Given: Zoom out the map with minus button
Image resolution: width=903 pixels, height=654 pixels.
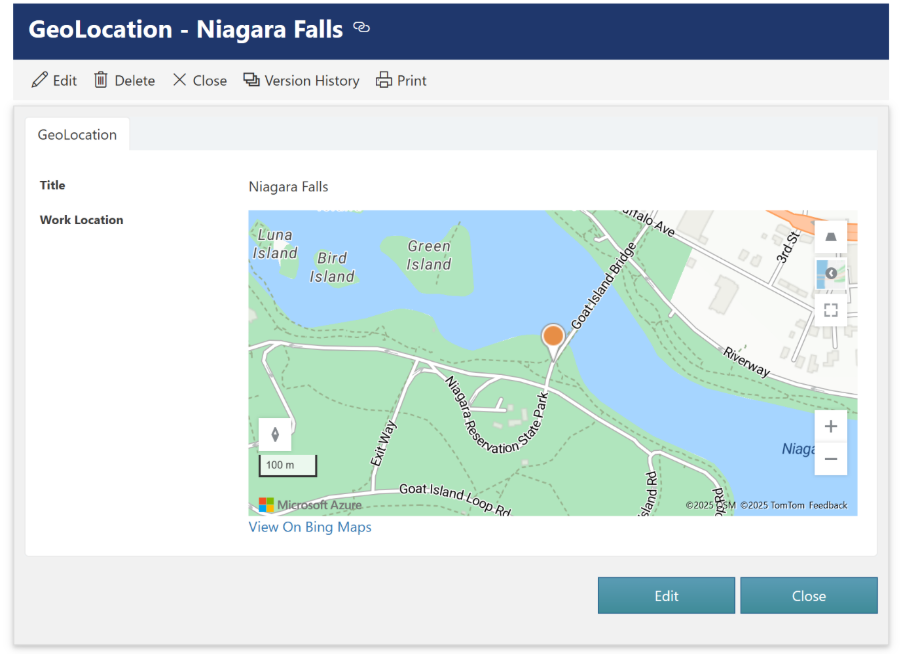Looking at the screenshot, I should point(830,460).
